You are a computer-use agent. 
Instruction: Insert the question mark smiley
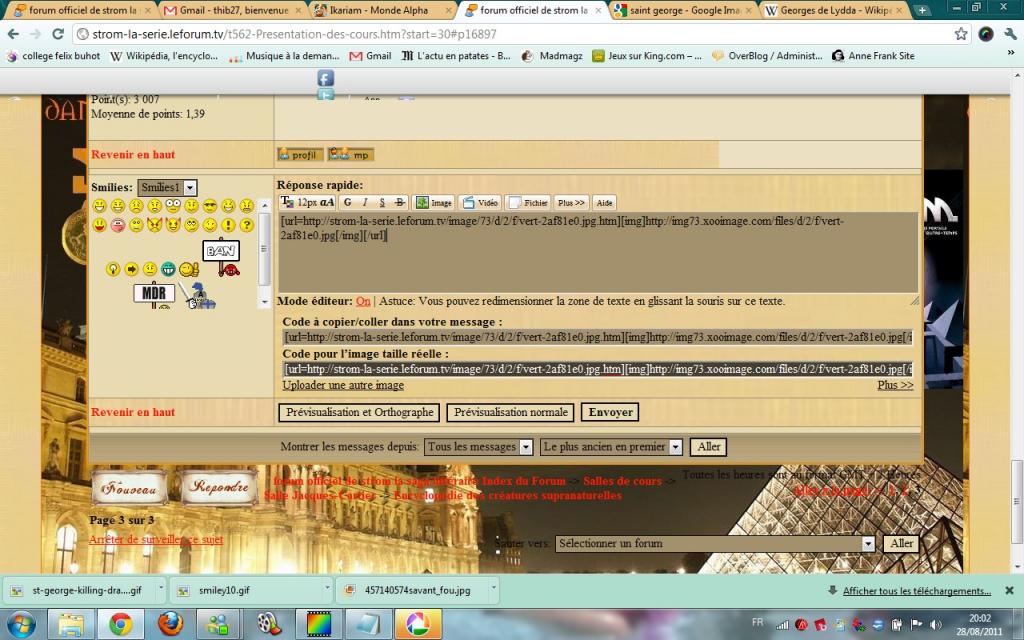[246, 225]
